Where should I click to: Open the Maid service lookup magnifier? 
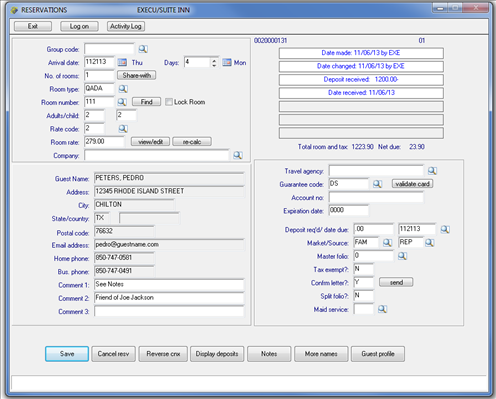click(382, 309)
